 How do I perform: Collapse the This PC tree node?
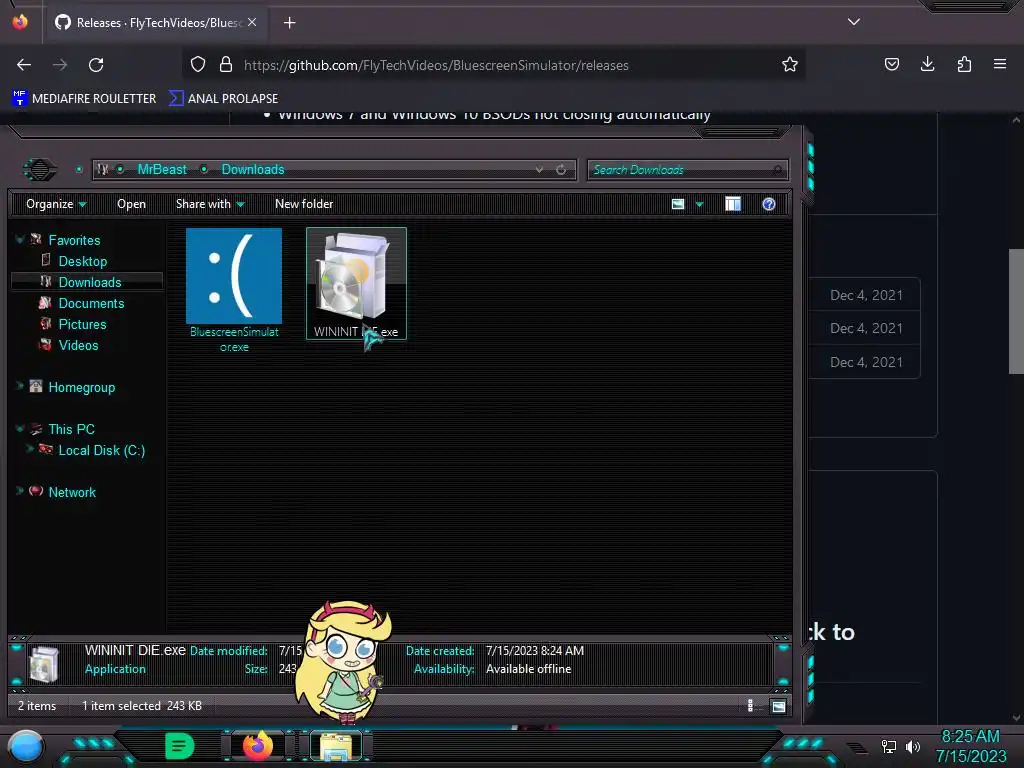coord(20,428)
